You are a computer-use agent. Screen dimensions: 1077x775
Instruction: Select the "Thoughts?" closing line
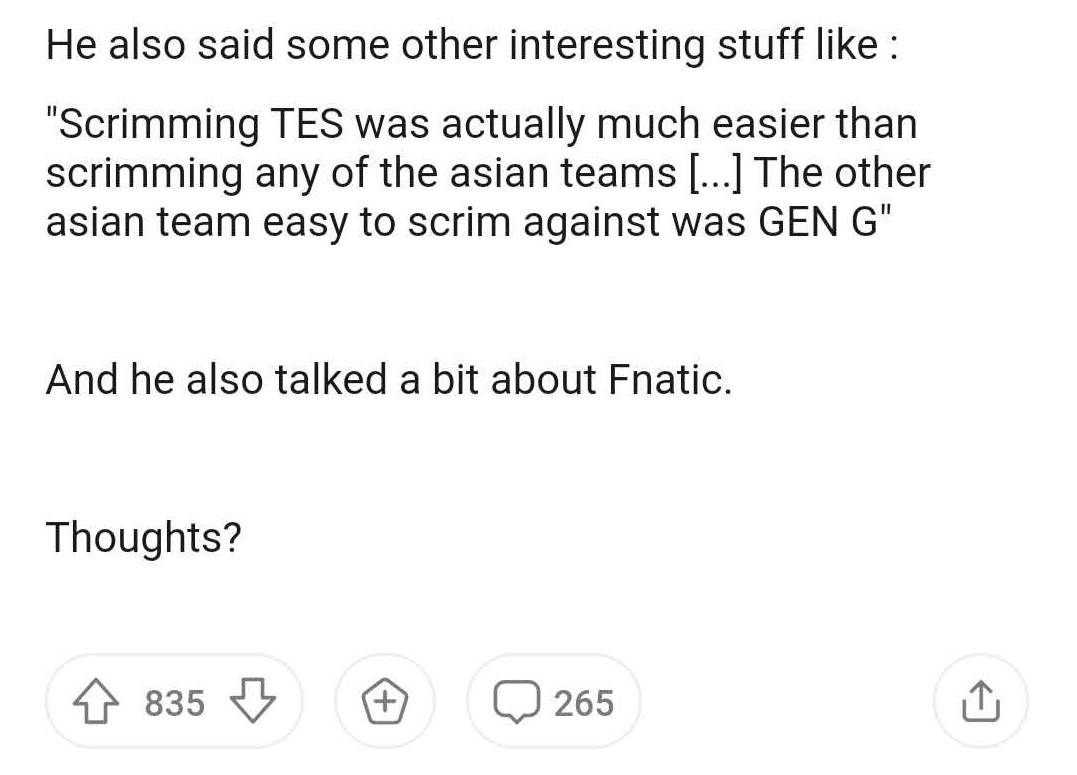click(144, 537)
